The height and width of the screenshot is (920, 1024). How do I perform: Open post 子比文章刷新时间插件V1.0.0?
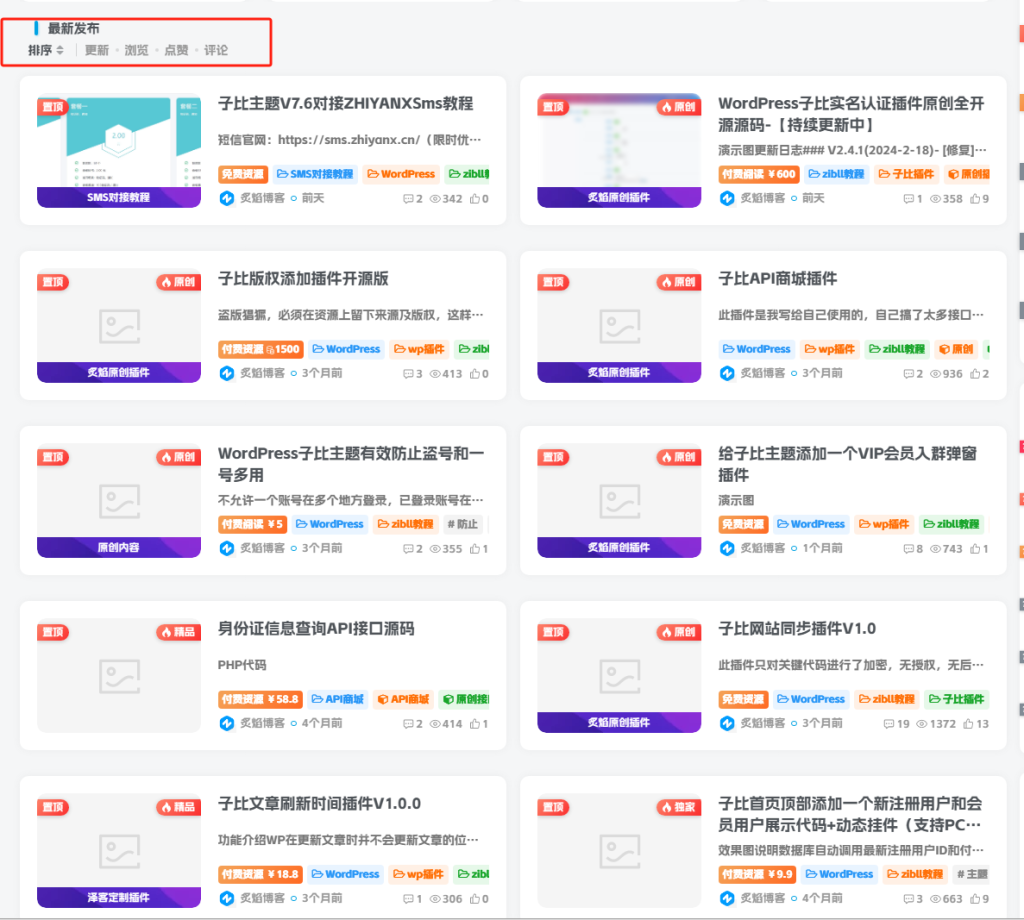319,804
